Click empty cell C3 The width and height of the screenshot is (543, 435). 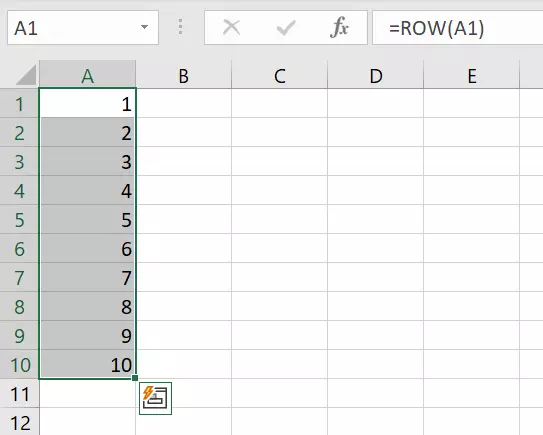(279, 162)
